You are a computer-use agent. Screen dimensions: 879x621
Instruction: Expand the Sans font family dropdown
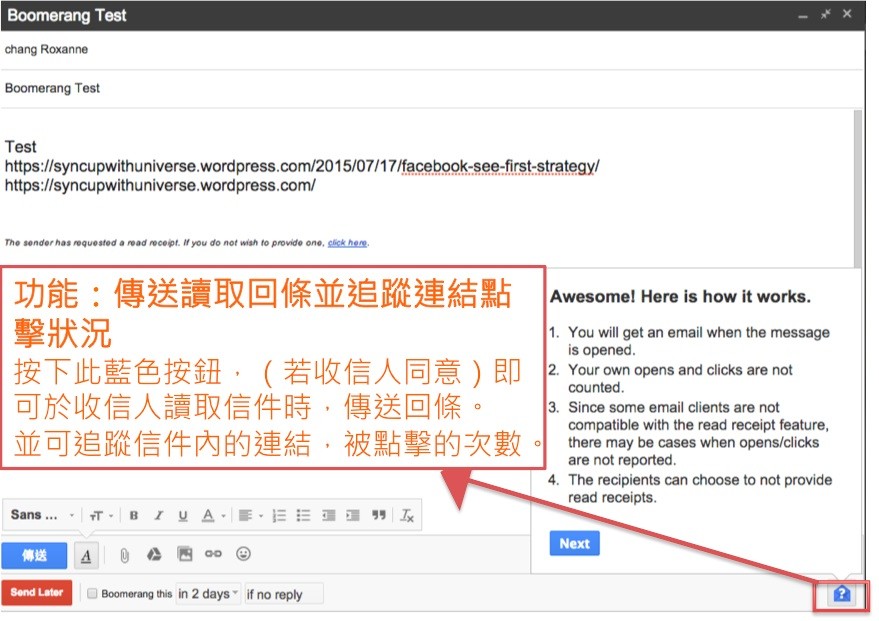[x=42, y=516]
